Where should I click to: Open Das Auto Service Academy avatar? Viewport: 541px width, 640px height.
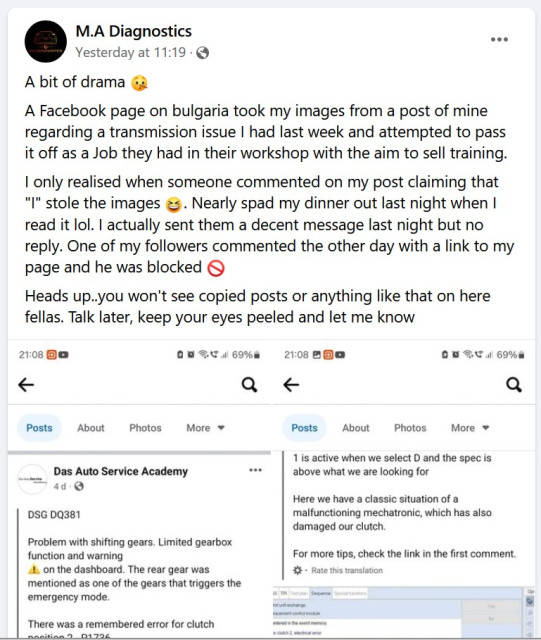pos(32,479)
